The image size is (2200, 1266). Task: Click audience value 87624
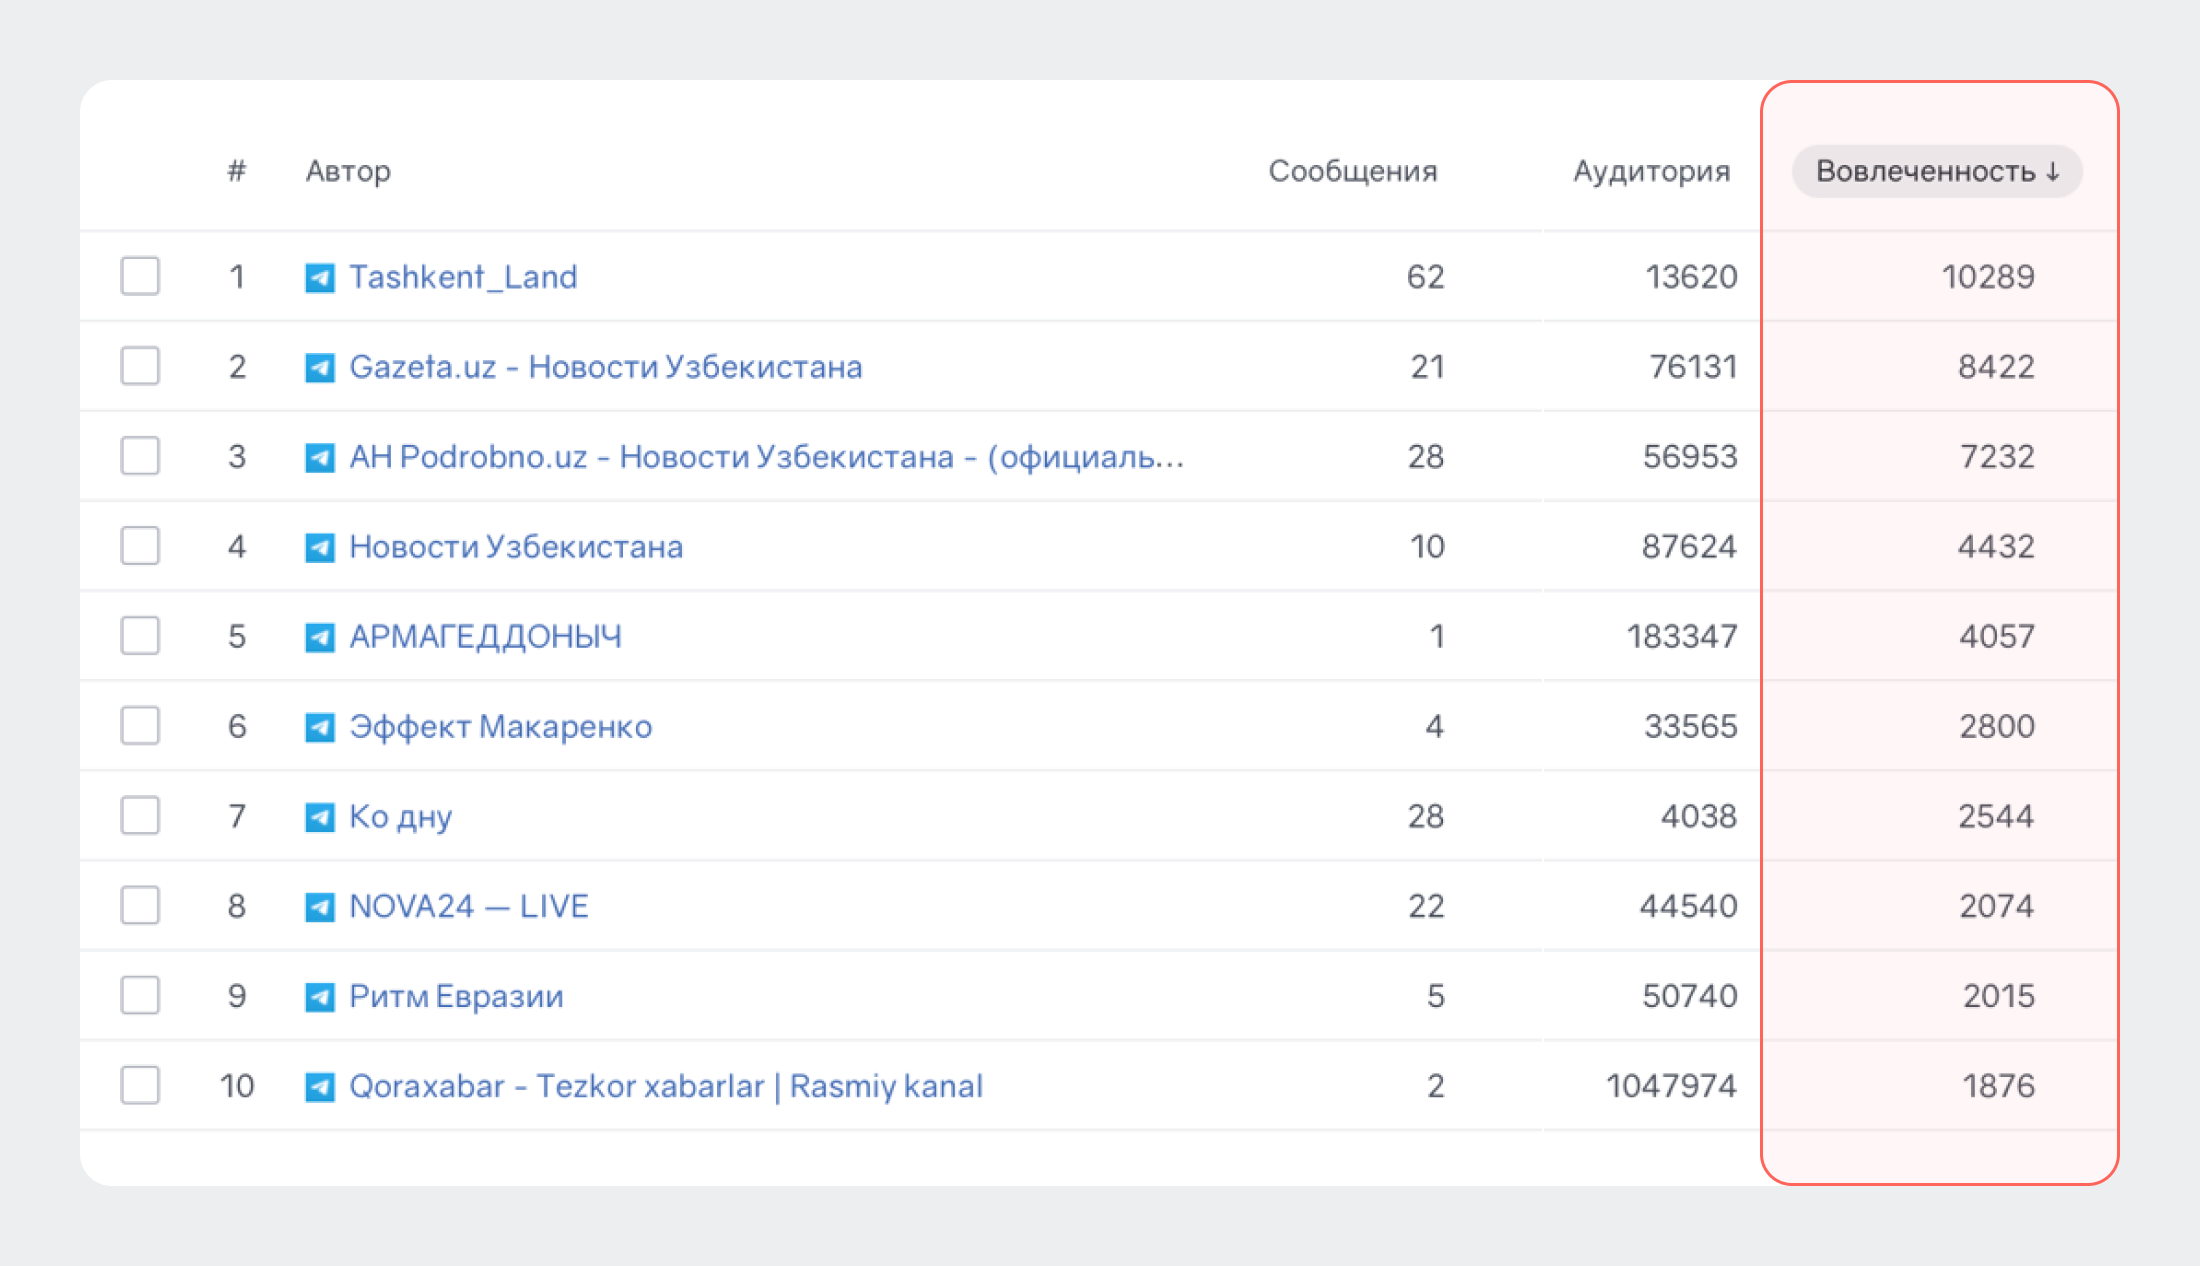click(x=1689, y=546)
